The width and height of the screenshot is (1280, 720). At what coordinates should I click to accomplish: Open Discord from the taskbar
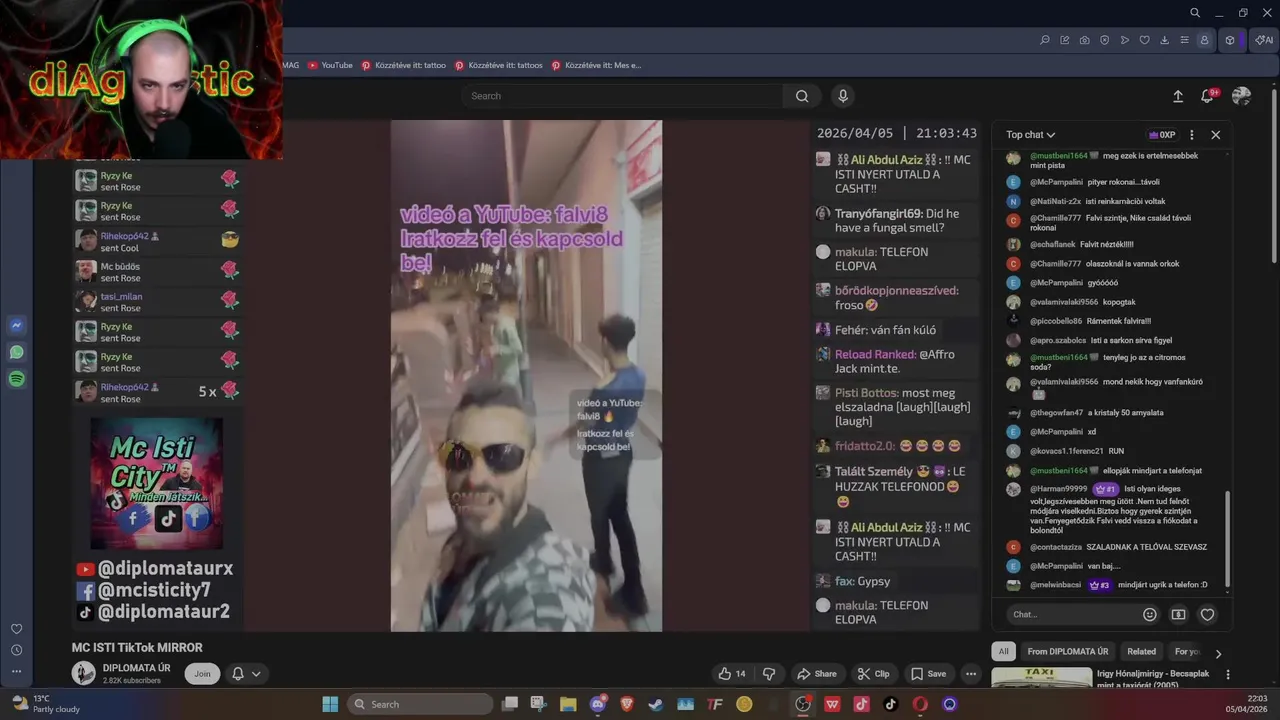coord(598,704)
